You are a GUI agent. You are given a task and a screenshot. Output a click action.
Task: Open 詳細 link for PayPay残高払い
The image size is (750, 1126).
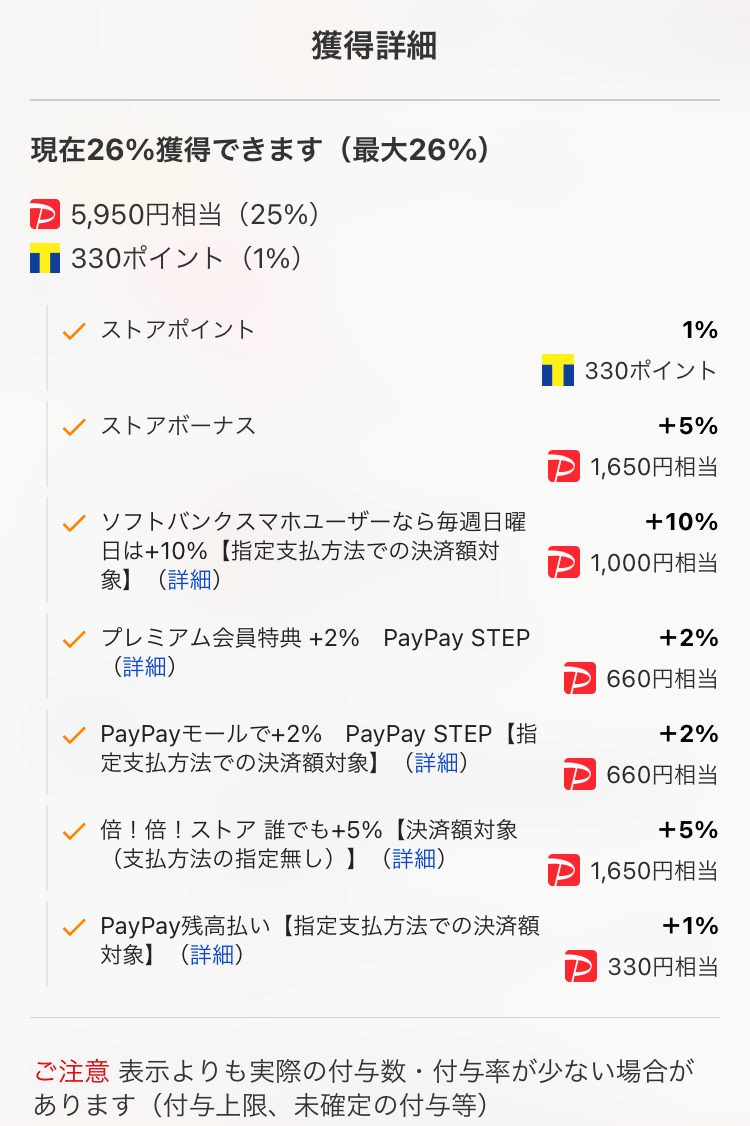(212, 954)
